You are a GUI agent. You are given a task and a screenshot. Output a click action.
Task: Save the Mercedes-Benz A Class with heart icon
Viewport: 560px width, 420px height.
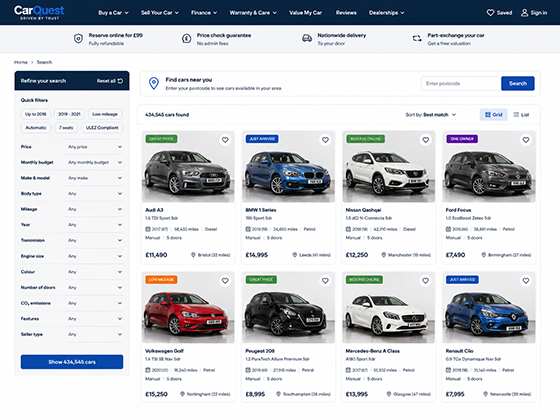[x=426, y=281]
